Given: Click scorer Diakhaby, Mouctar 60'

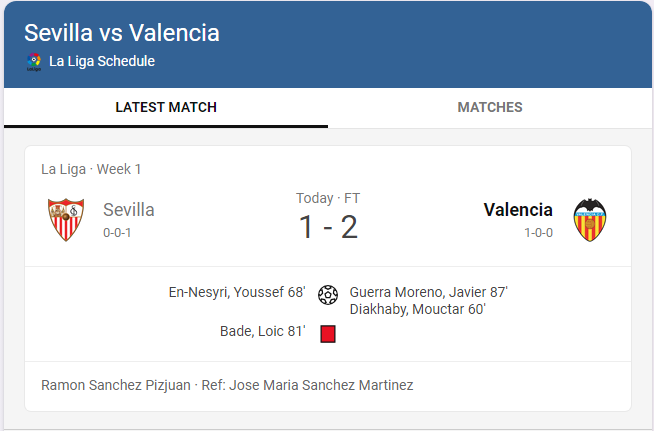Looking at the screenshot, I should pos(418,309).
